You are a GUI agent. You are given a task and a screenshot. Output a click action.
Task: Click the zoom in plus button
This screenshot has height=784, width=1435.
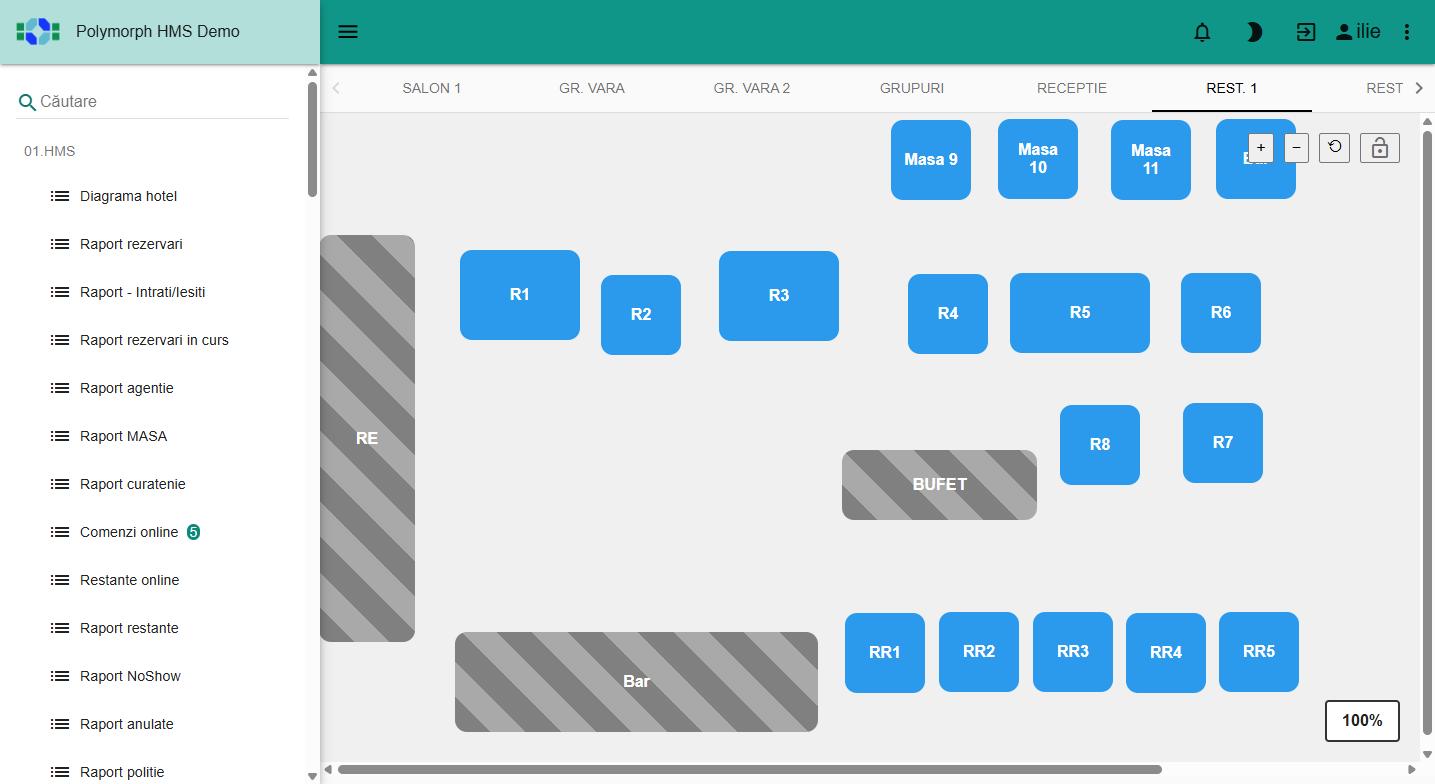pyautogui.click(x=1261, y=148)
